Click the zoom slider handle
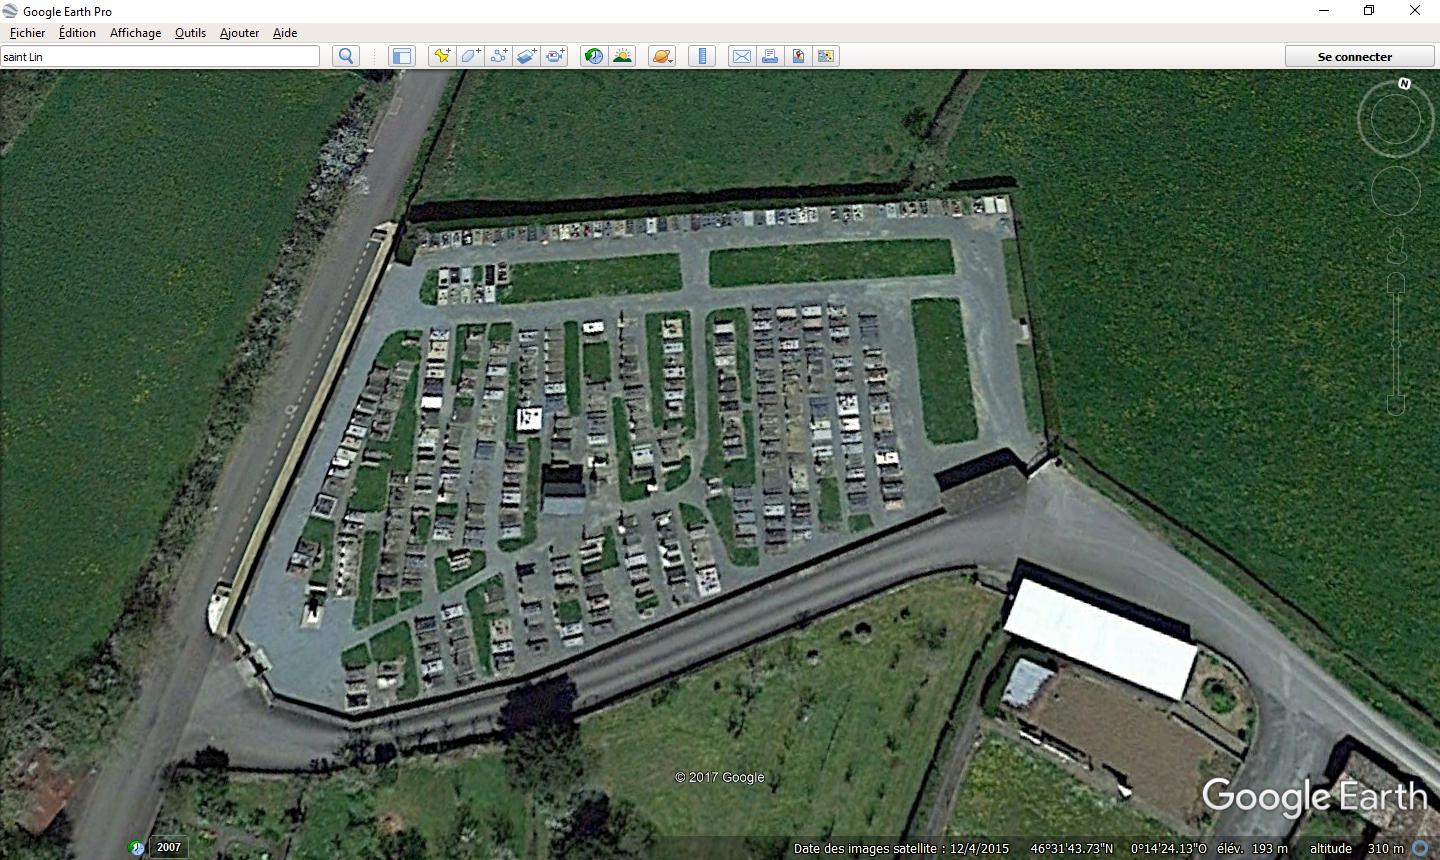Image resolution: width=1440 pixels, height=860 pixels. pos(1396,344)
